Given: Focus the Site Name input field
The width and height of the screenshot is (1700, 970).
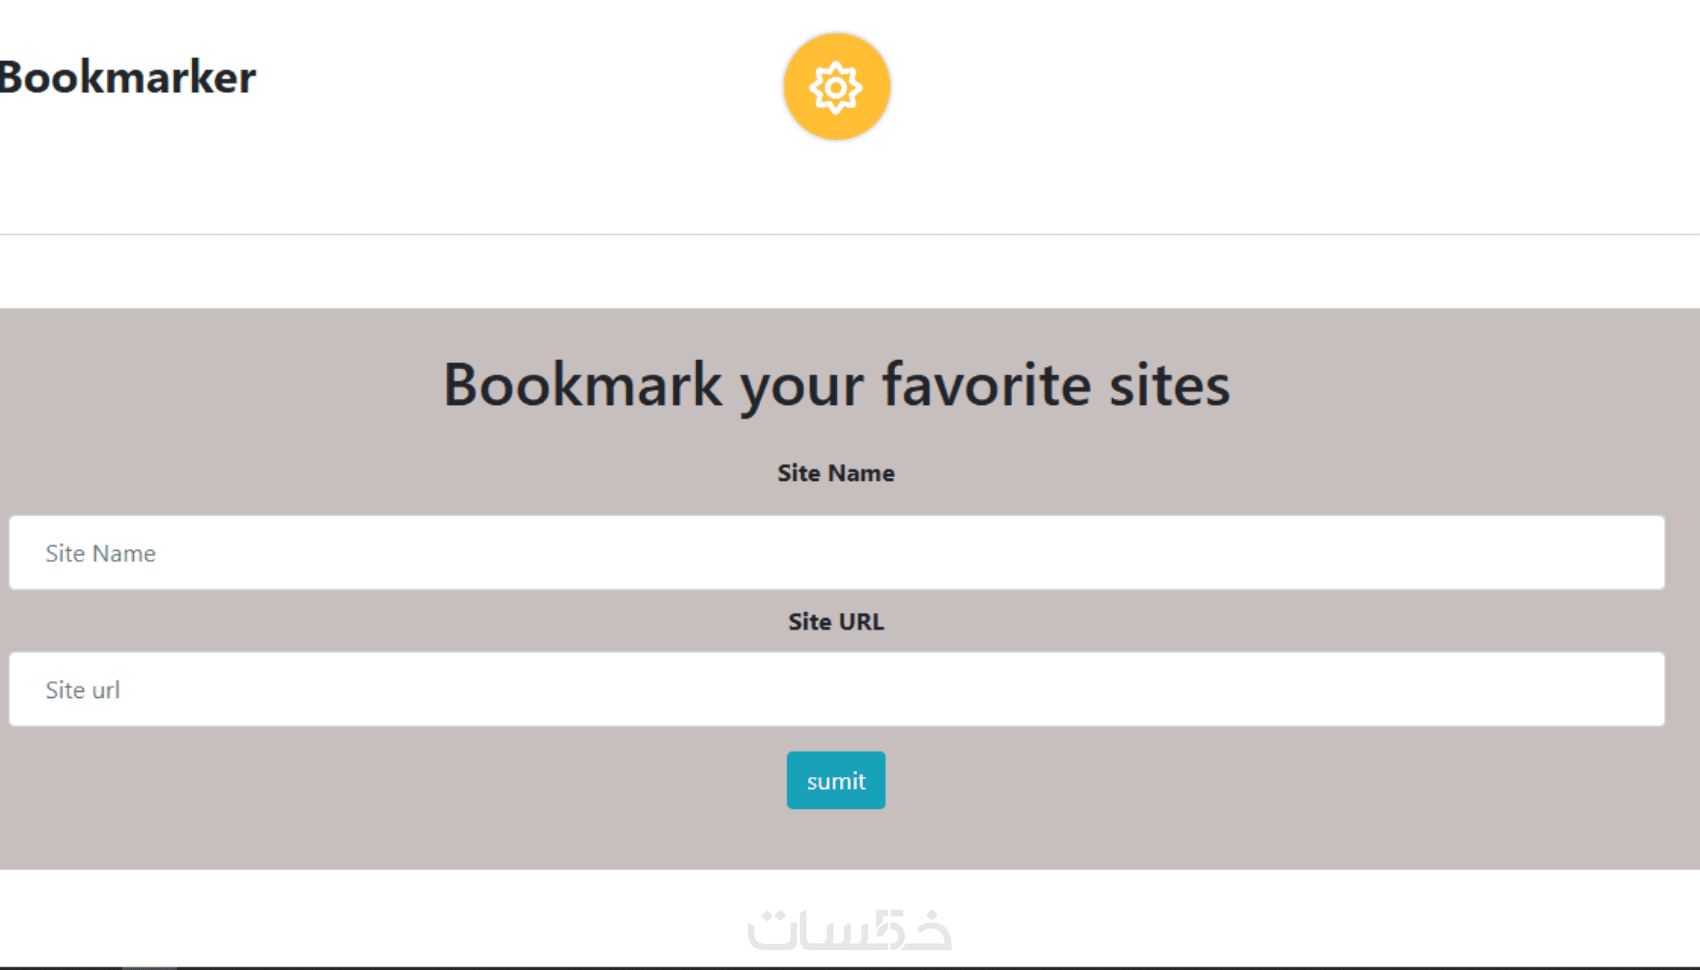Looking at the screenshot, I should coord(836,552).
